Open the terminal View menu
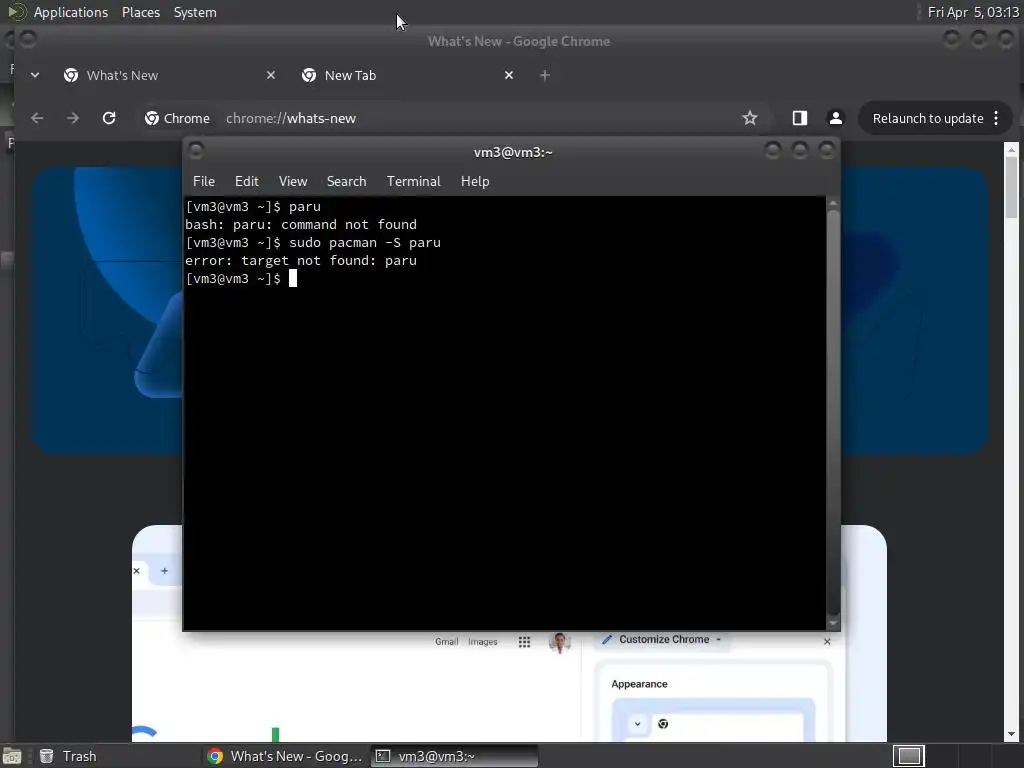The width and height of the screenshot is (1024, 768). (x=293, y=182)
